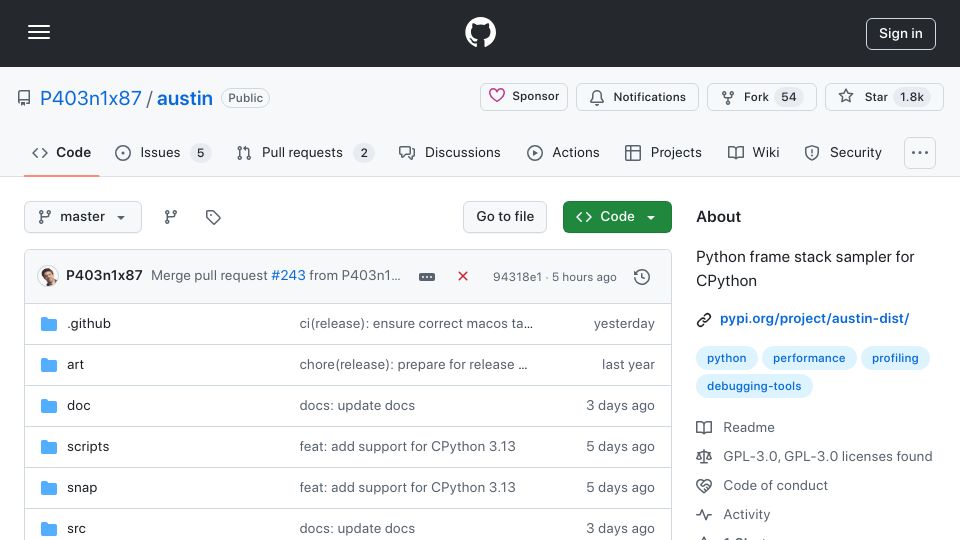Viewport: 960px width, 540px height.
Task: View all branches icon
Action: click(x=171, y=217)
